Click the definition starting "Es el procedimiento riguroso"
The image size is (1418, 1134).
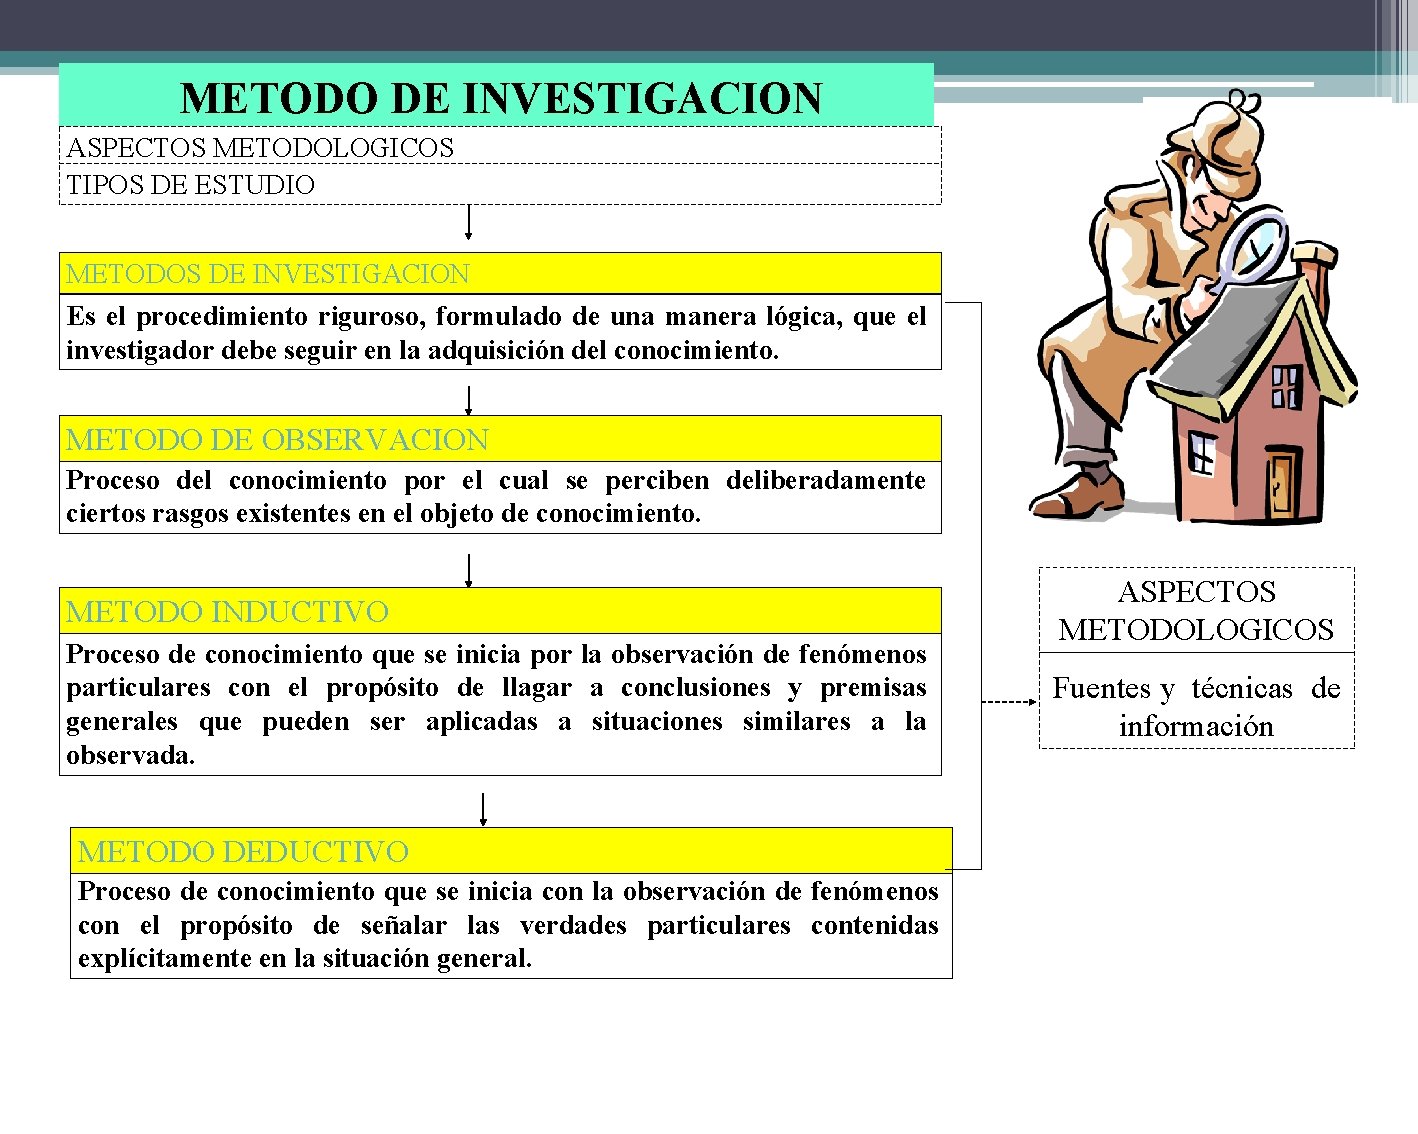pyautogui.click(x=500, y=332)
